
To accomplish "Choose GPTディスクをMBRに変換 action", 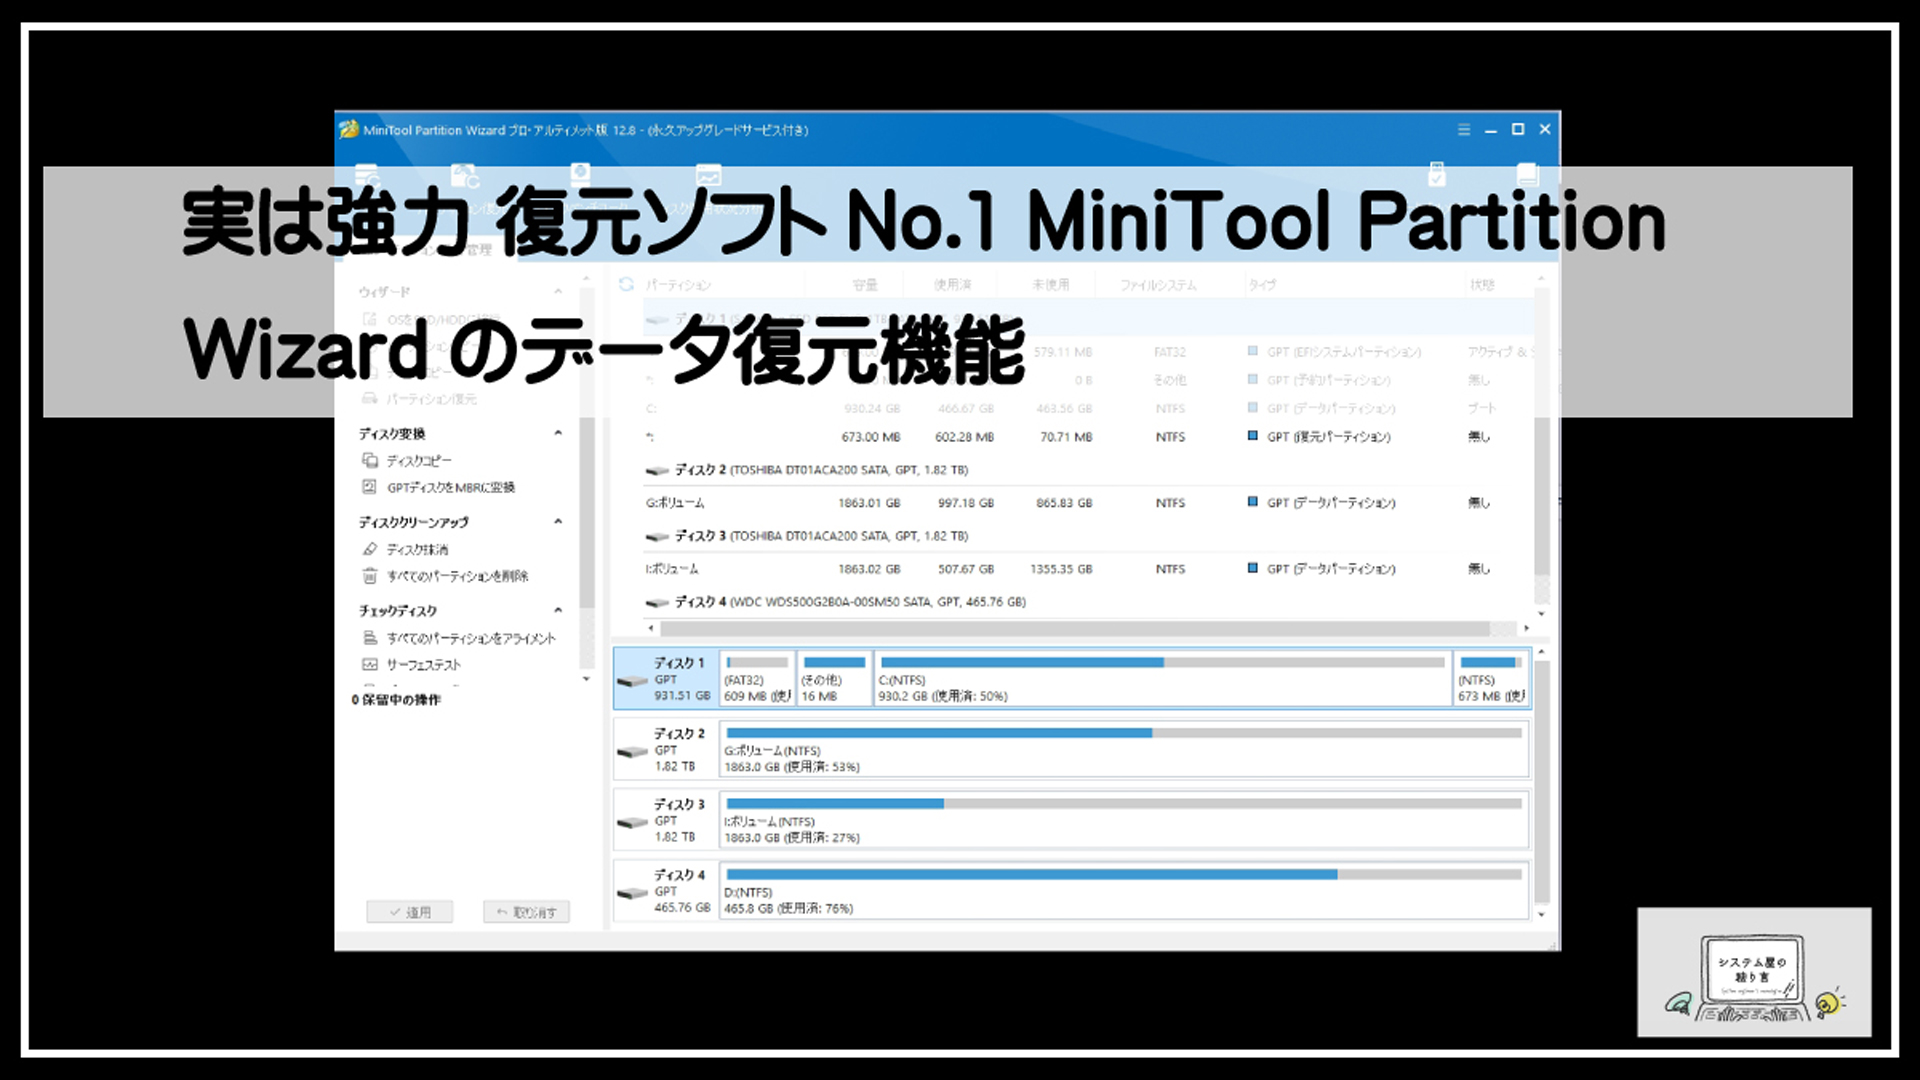I will 451,487.
